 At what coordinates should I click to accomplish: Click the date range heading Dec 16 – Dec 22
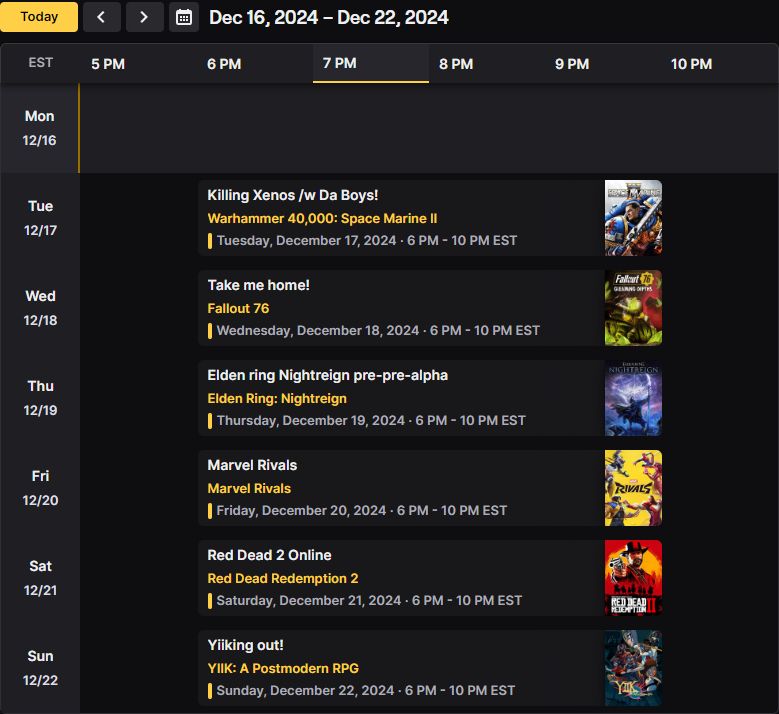(x=328, y=17)
